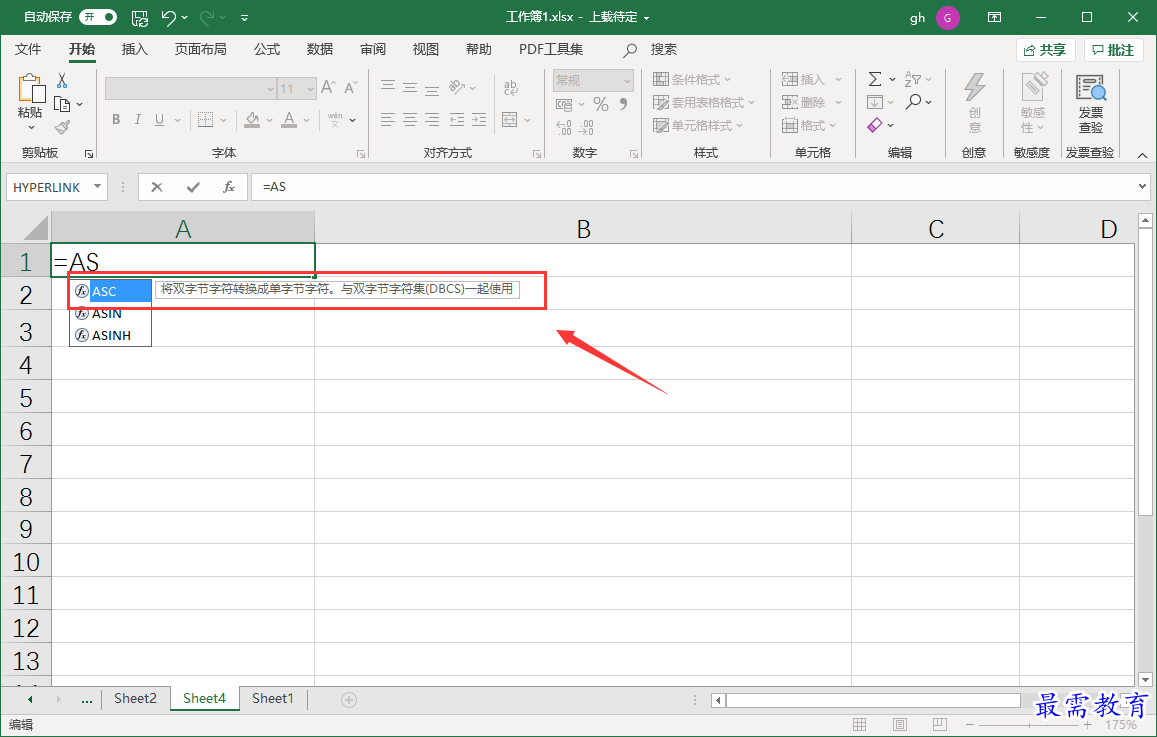Click the Copy icon
This screenshot has width=1157, height=737.
(x=62, y=104)
